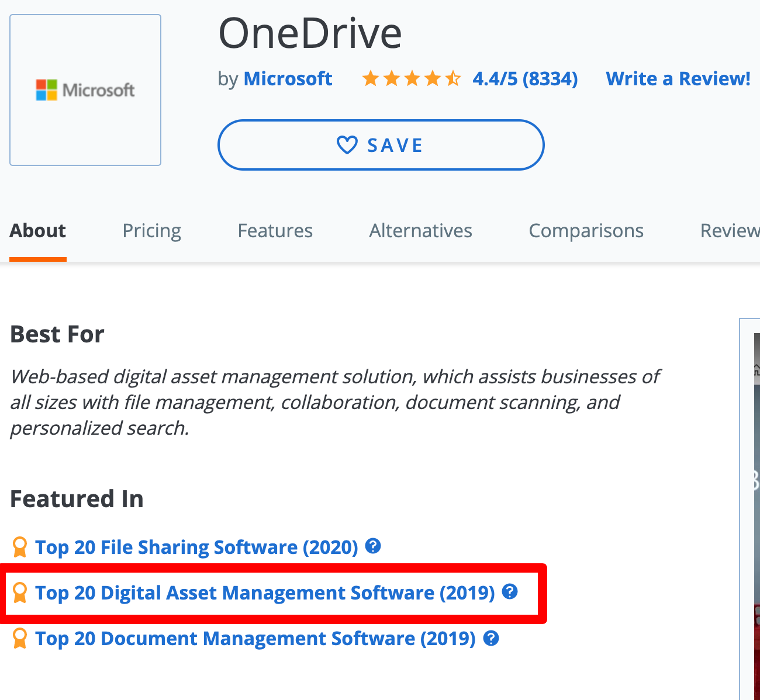Open the Comparisons tab

586,231
